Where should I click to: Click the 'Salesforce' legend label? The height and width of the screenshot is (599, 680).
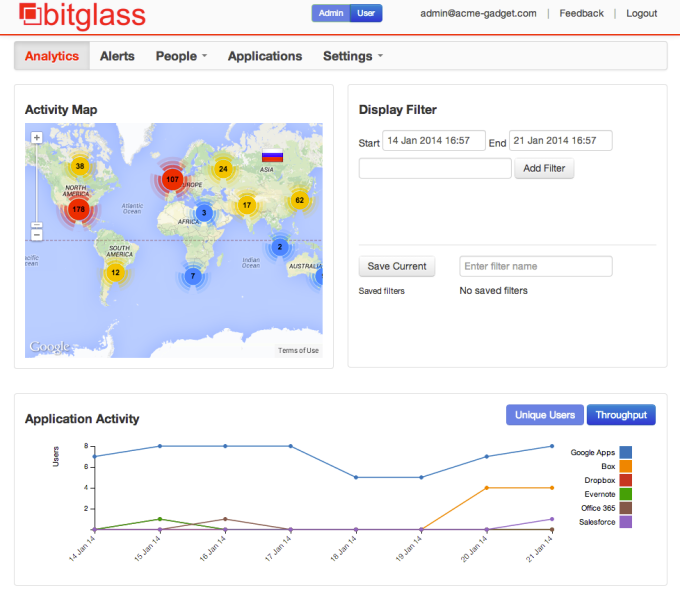point(597,522)
